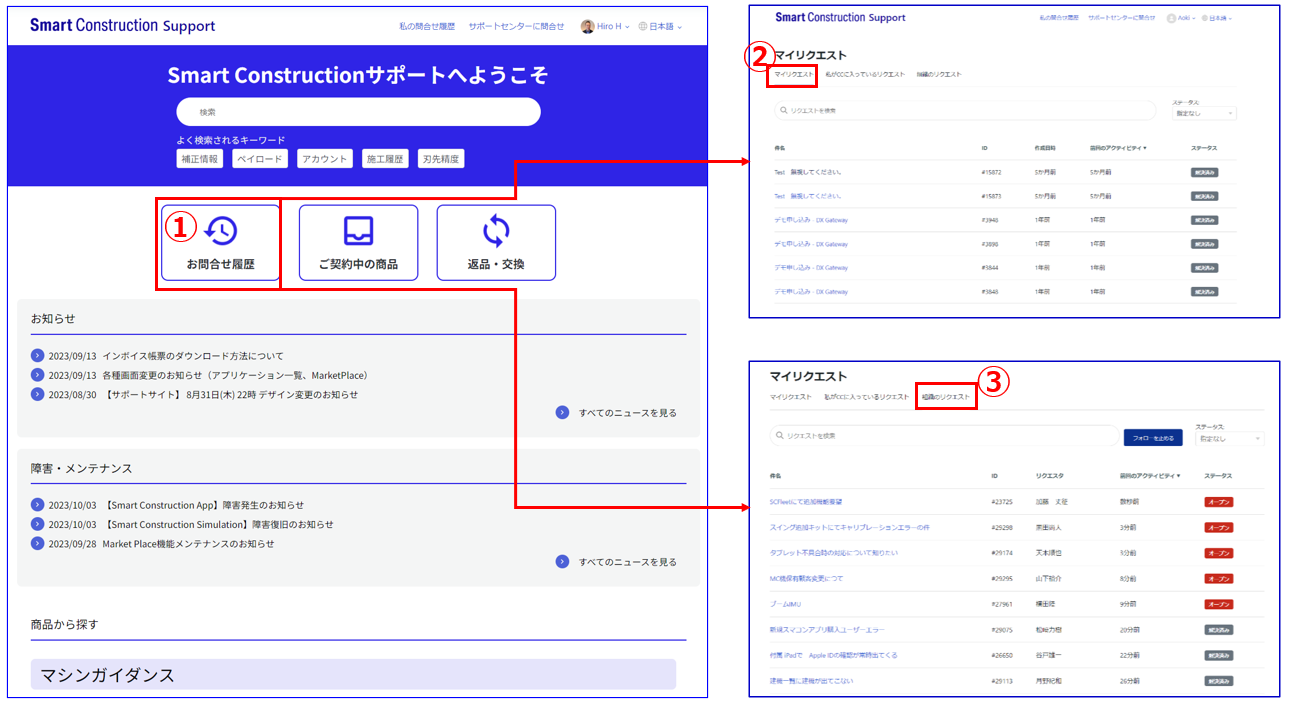This screenshot has width=1290, height=708.
Task: Click ID cell #15873 in upper panel
Action: 991,196
